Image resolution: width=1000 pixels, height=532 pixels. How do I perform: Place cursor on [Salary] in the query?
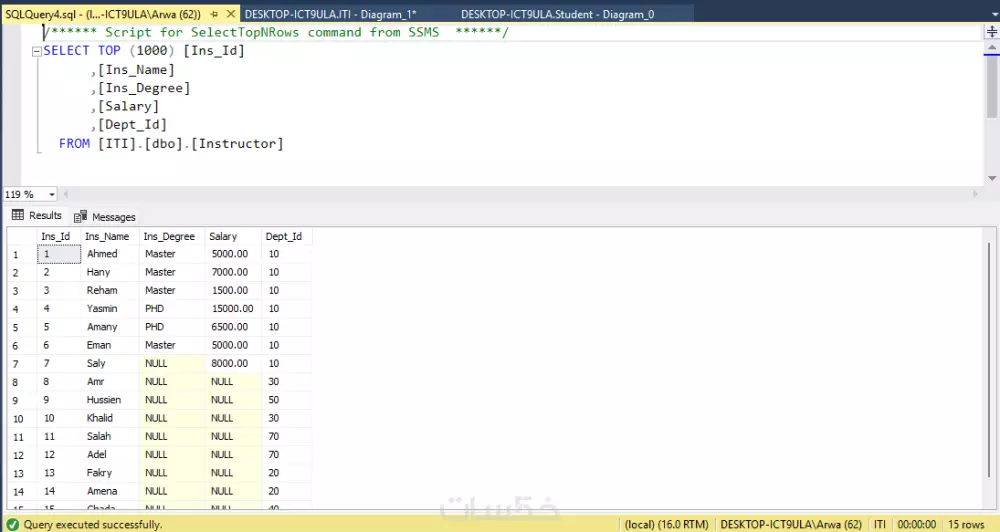click(128, 107)
